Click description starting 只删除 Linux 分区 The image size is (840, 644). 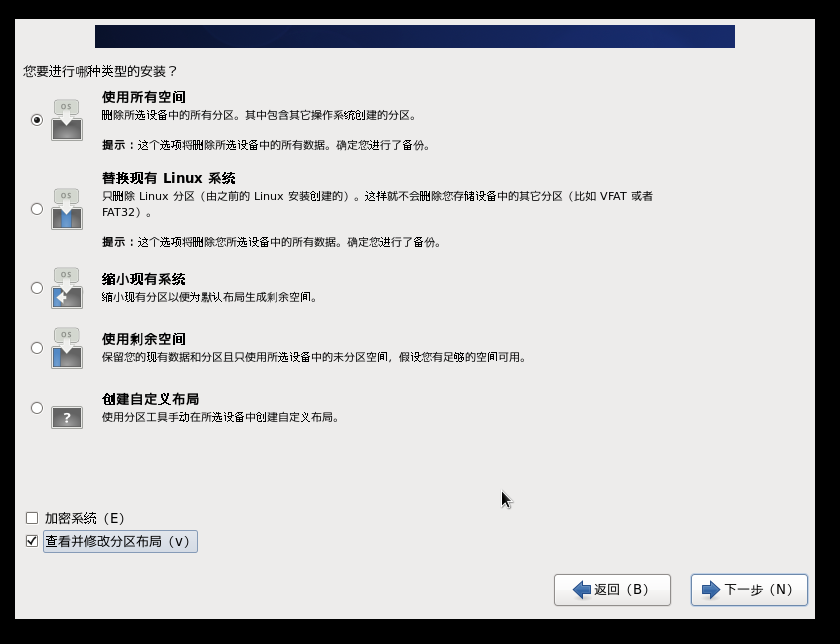[x=377, y=204]
